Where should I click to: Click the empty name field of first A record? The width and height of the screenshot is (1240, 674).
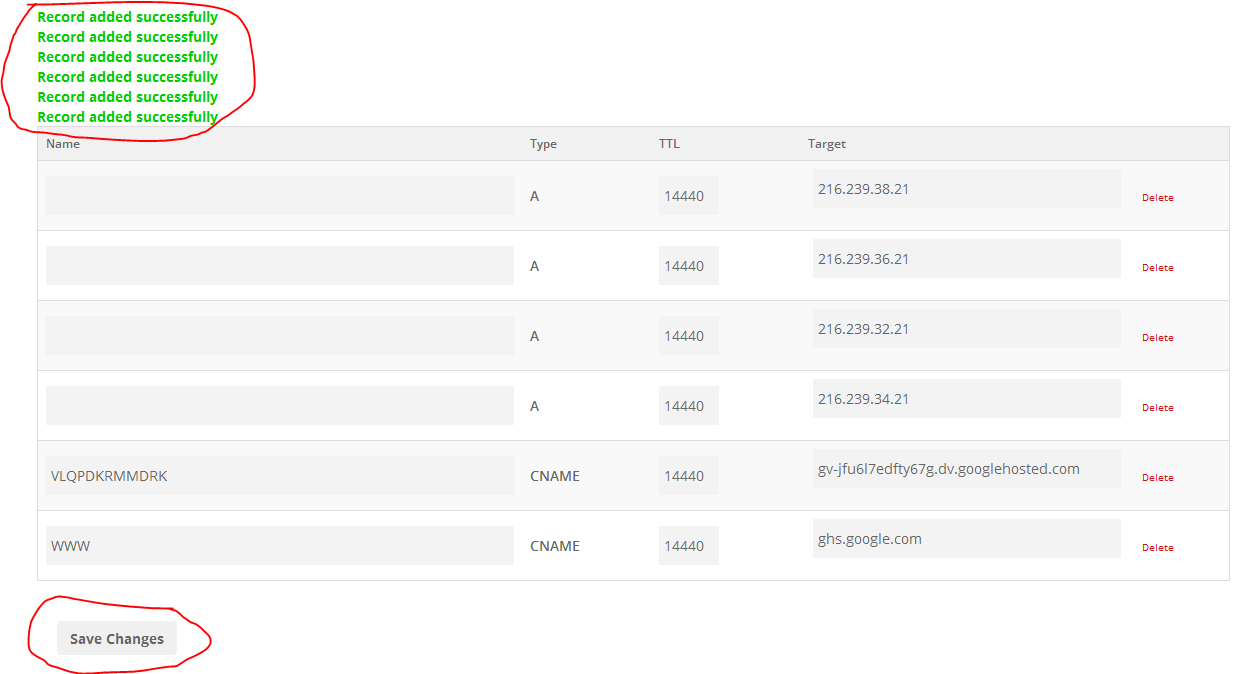click(279, 196)
